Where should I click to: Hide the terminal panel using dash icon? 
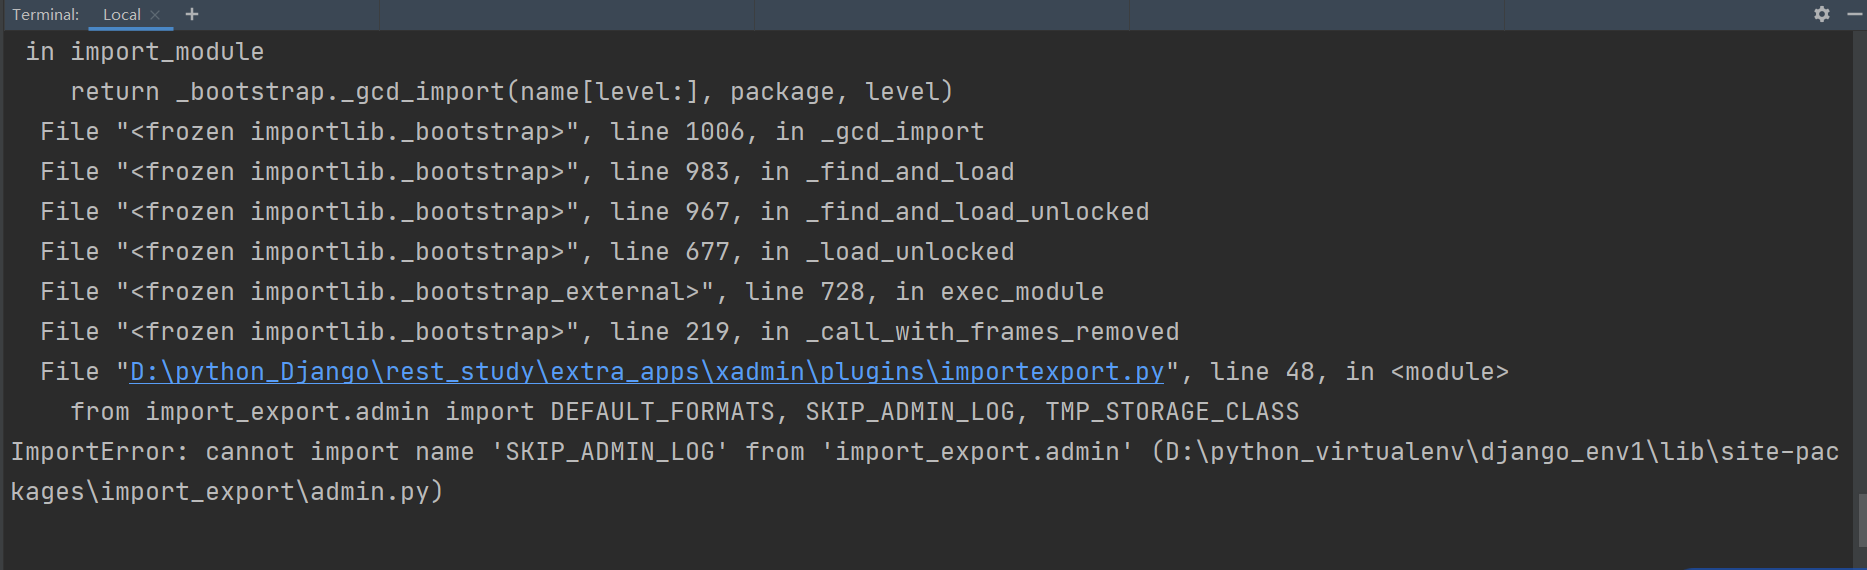1854,14
